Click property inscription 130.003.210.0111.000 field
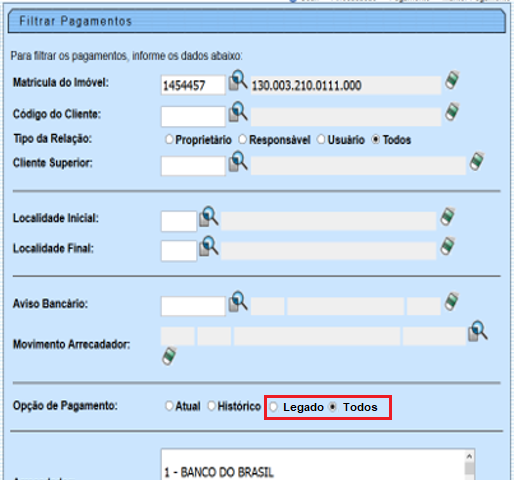Image resolution: width=514 pixels, height=480 pixels. pos(346,86)
